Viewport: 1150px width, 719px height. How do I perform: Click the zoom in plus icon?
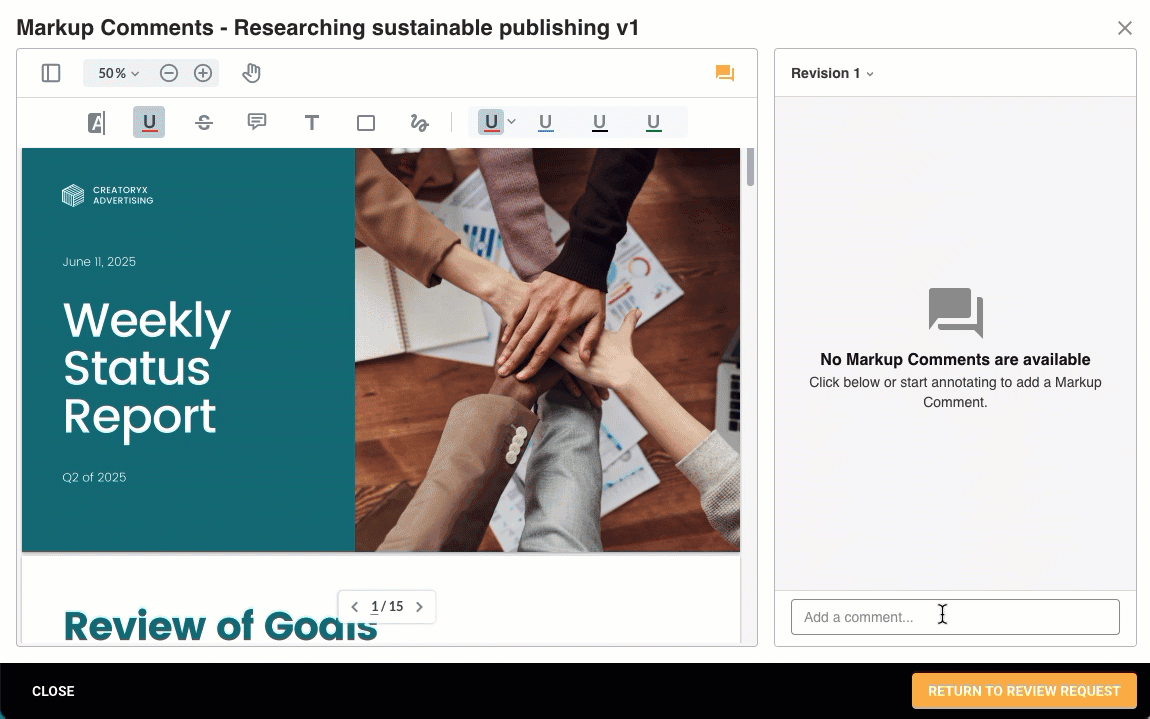203,73
